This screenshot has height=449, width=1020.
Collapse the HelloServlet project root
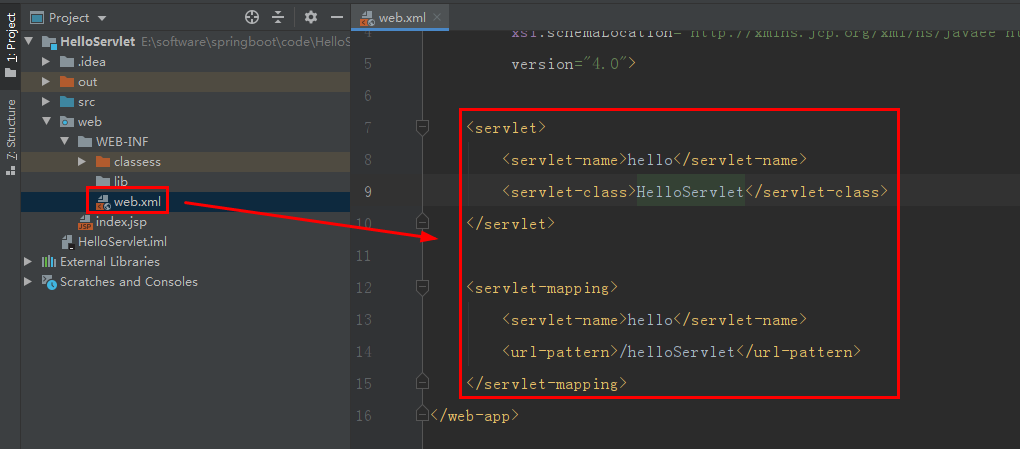click(x=29, y=42)
